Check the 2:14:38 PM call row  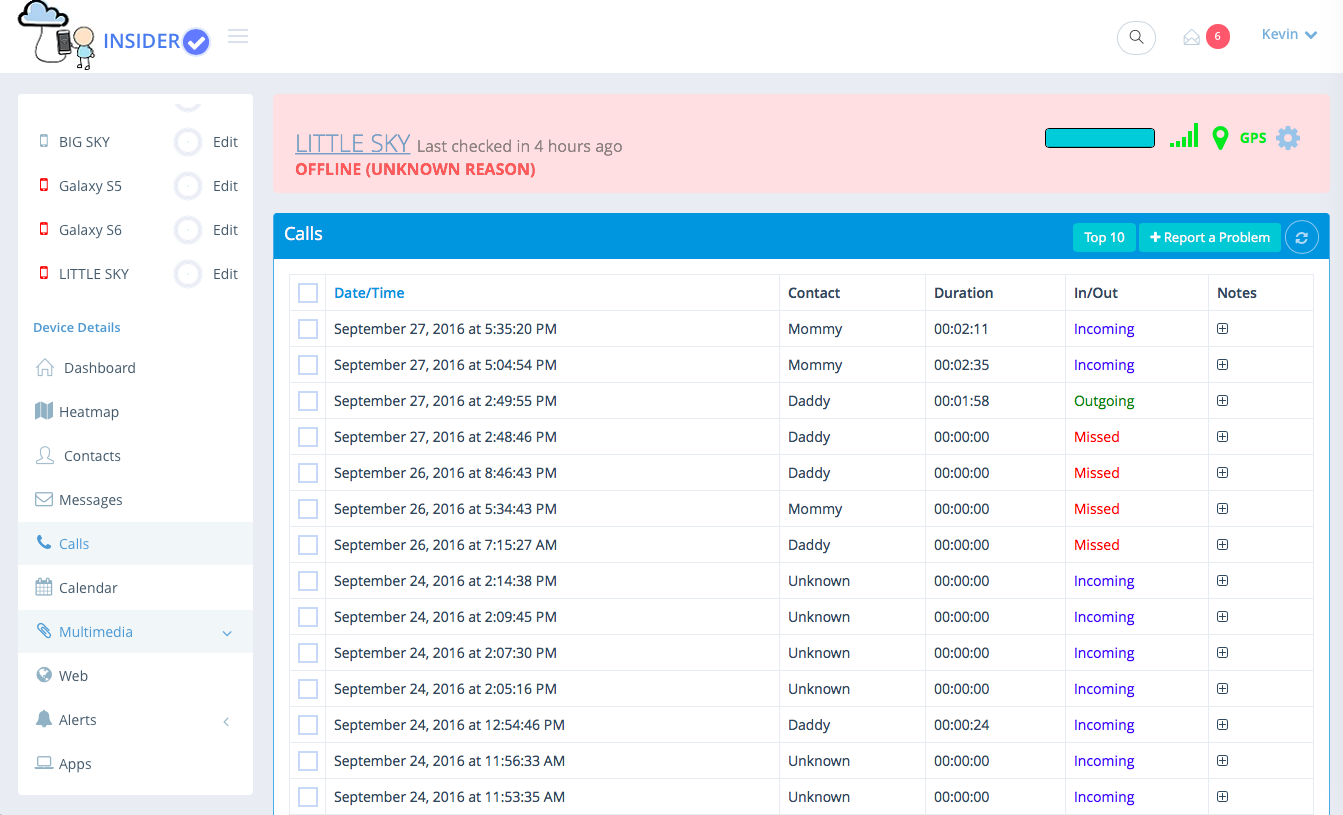pos(308,581)
